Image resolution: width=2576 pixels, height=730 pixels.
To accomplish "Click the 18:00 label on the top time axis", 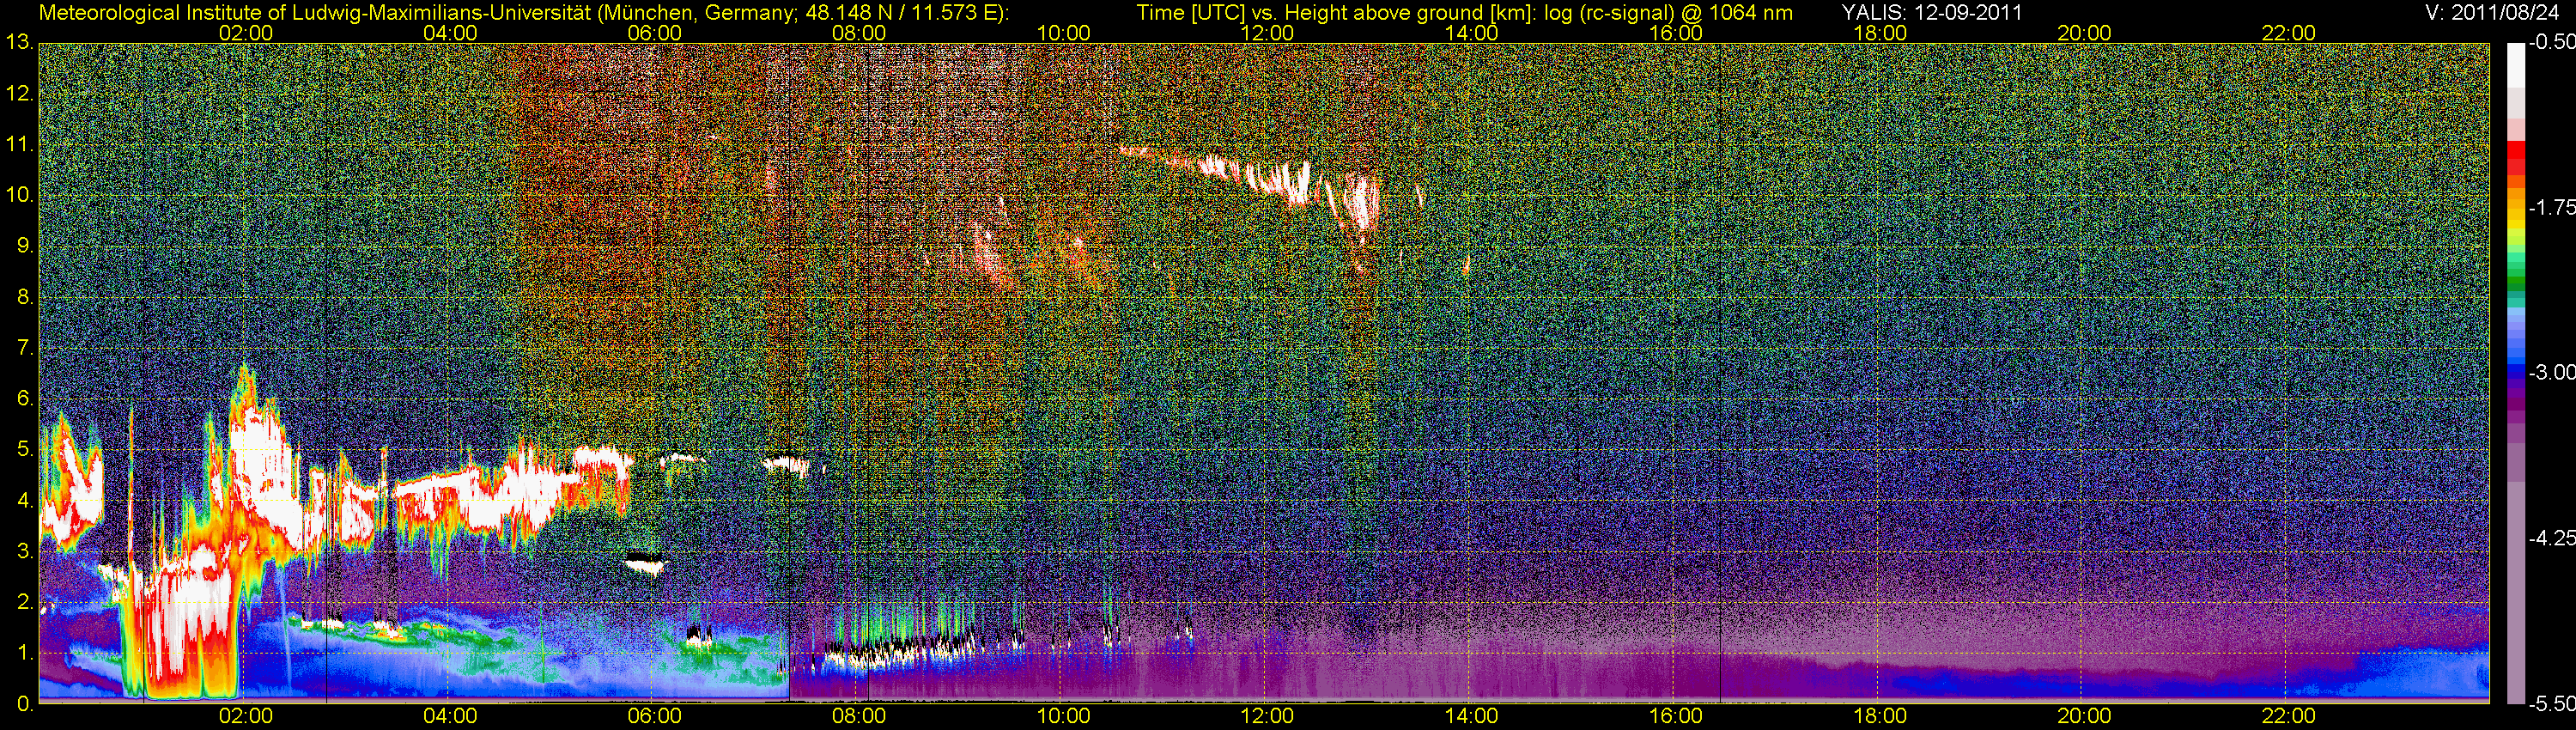I will 1880,33.
